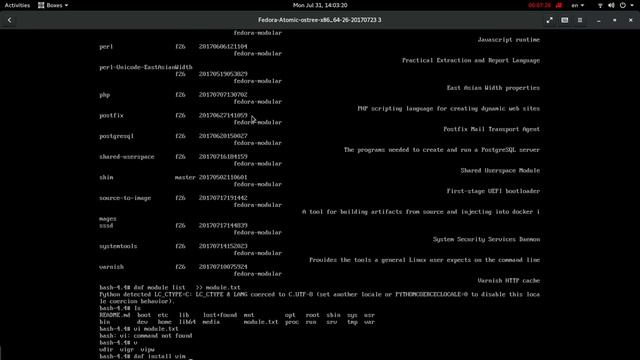640x360 pixels.
Task: Click 'module.txt' in the ls output
Action: pyautogui.click(x=261, y=322)
